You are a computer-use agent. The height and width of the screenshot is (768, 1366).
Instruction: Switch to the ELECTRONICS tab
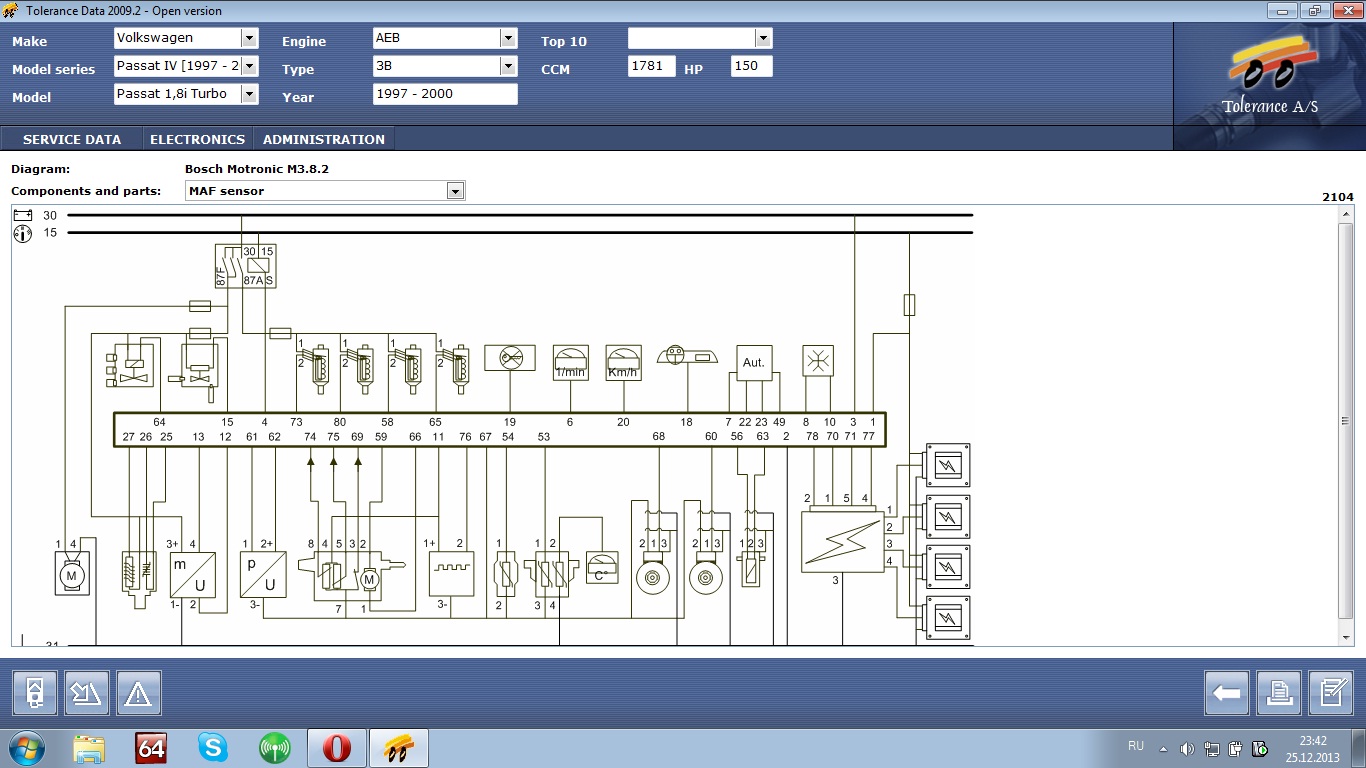point(197,139)
